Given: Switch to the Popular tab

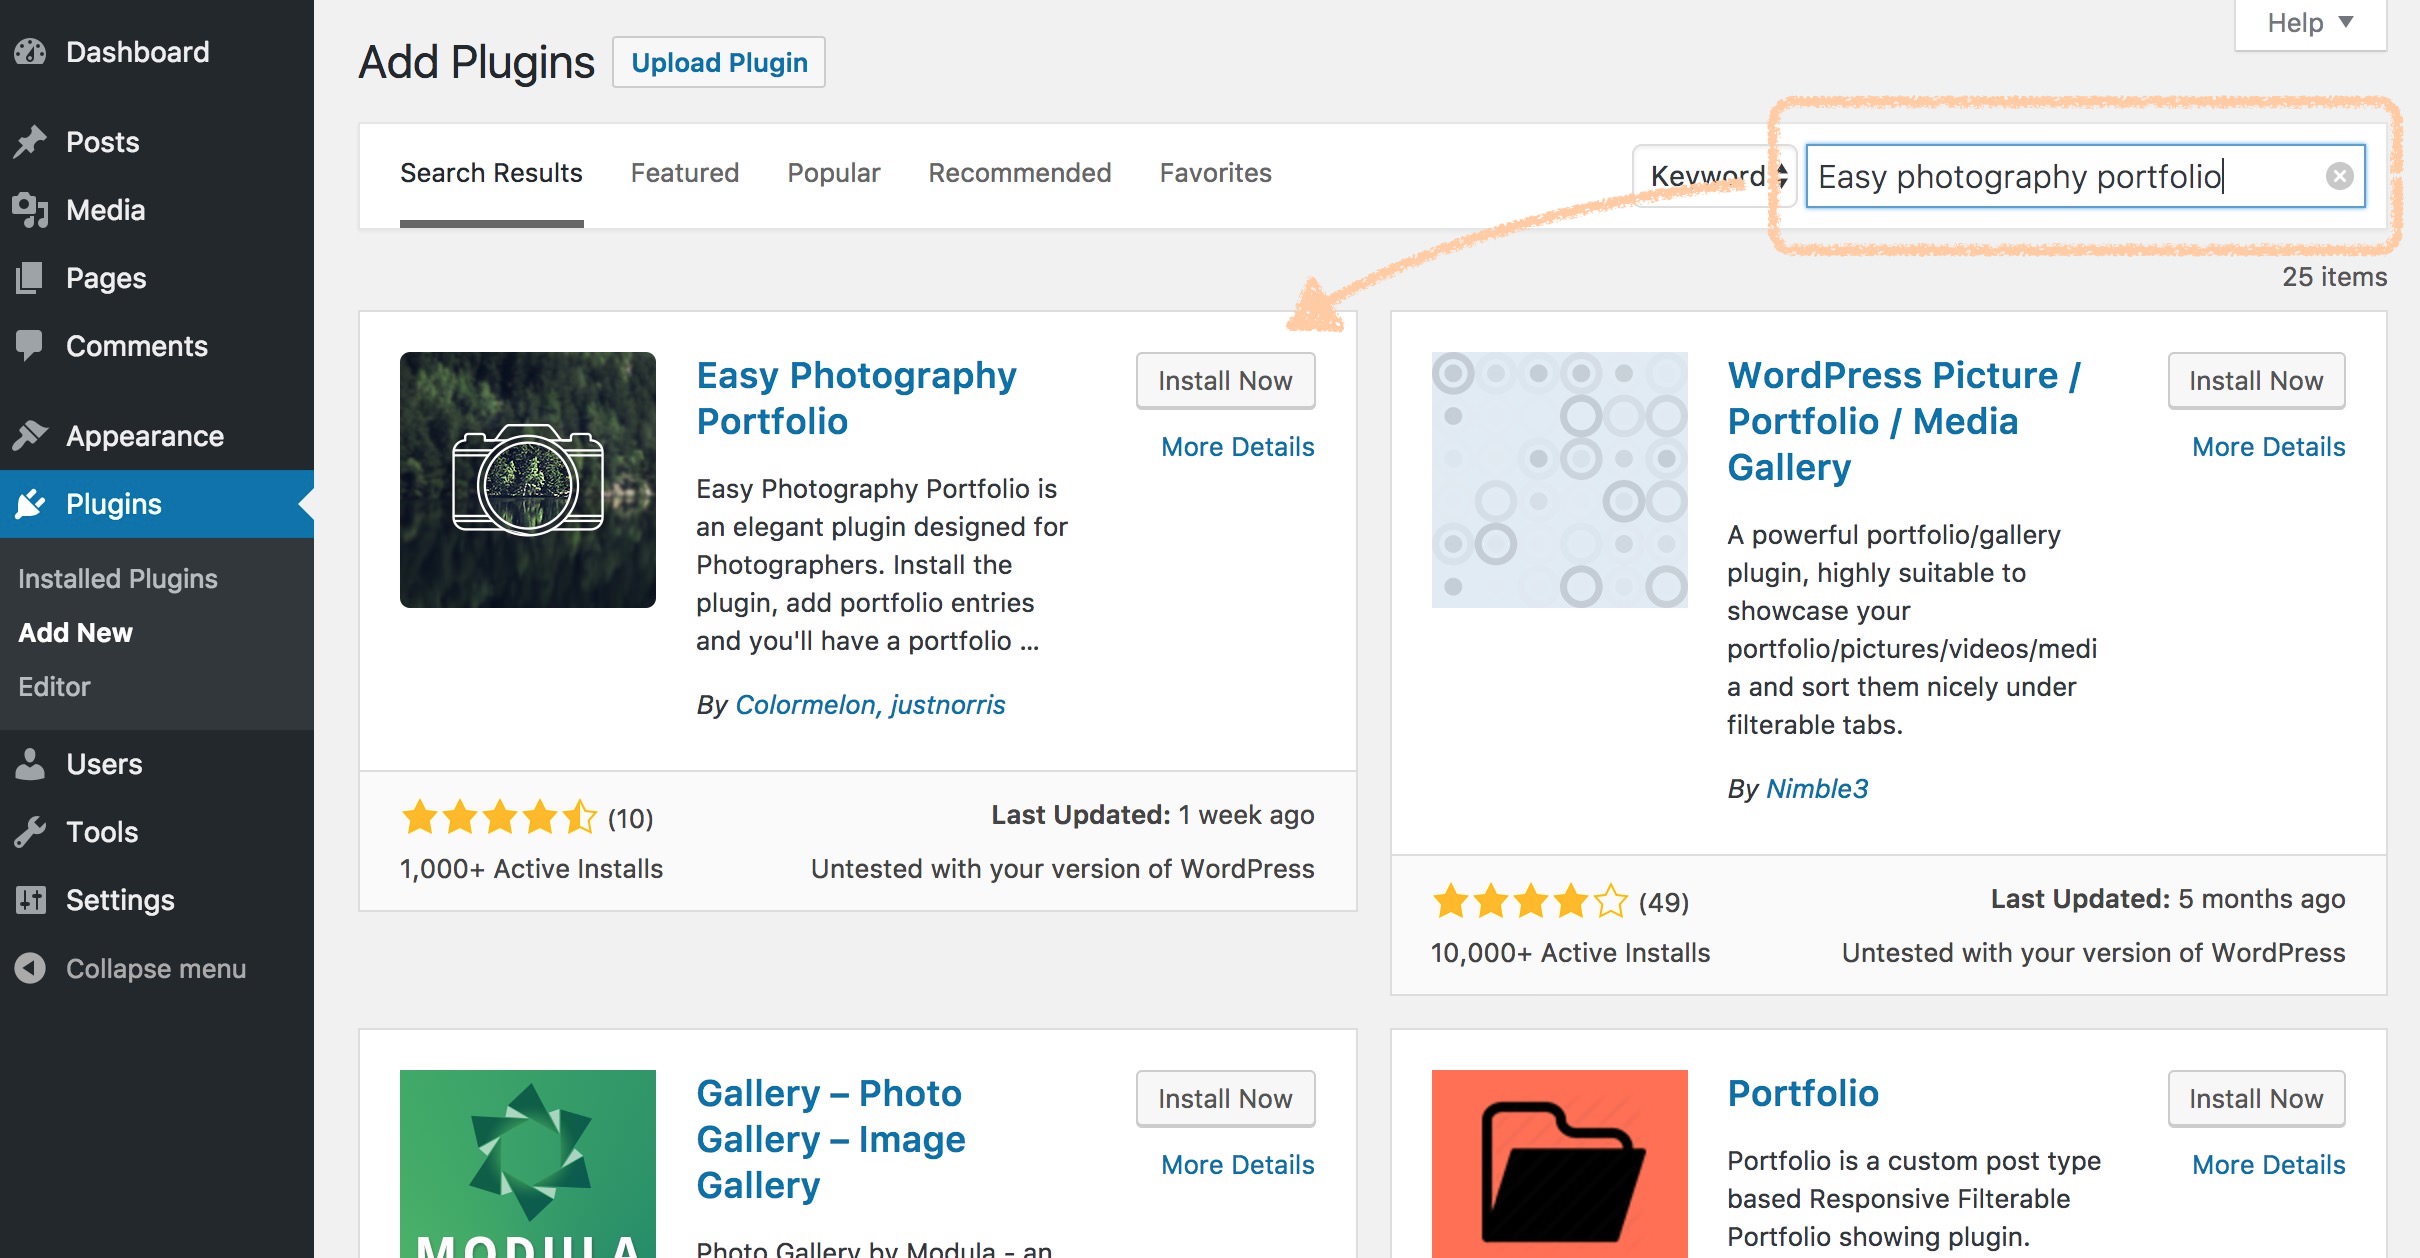Looking at the screenshot, I should point(834,173).
